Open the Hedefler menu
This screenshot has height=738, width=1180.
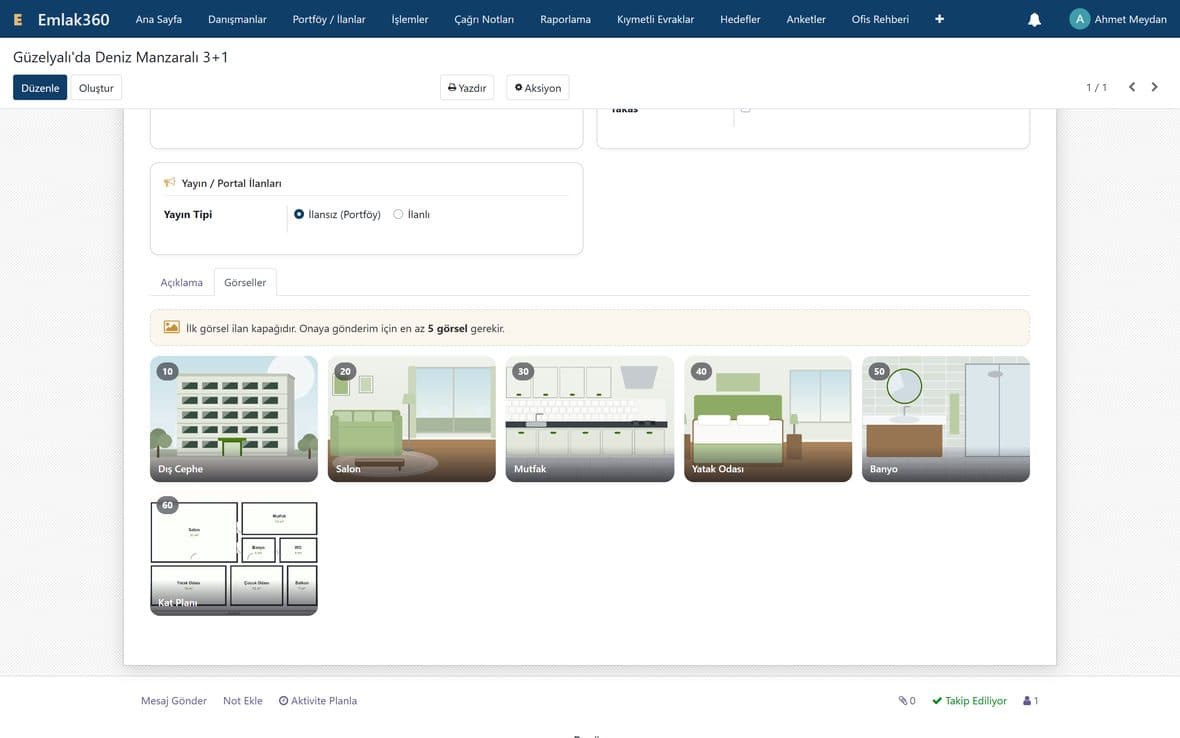[740, 19]
